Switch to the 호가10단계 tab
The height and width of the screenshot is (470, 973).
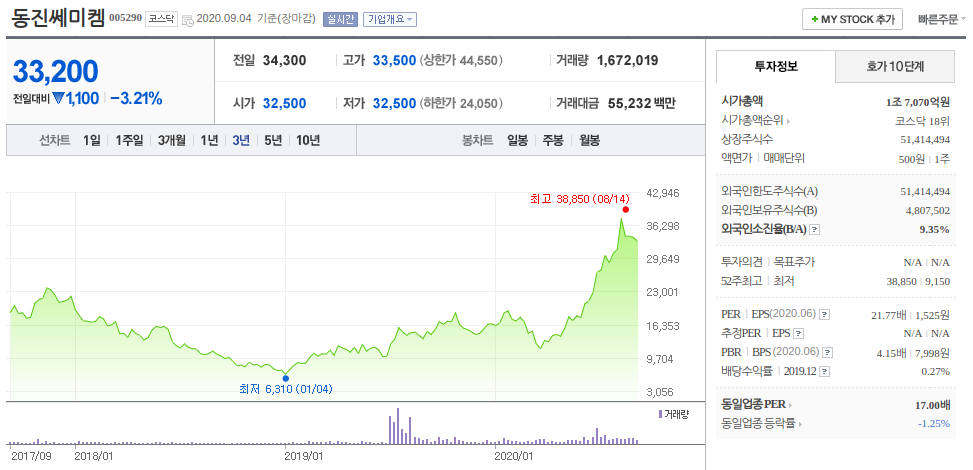coord(895,66)
